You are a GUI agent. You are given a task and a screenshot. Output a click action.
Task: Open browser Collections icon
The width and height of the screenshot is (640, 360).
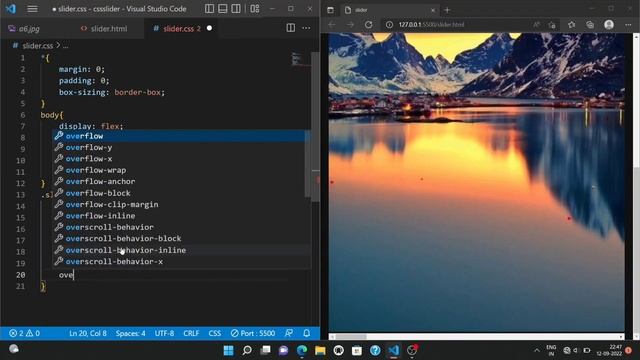click(x=590, y=25)
